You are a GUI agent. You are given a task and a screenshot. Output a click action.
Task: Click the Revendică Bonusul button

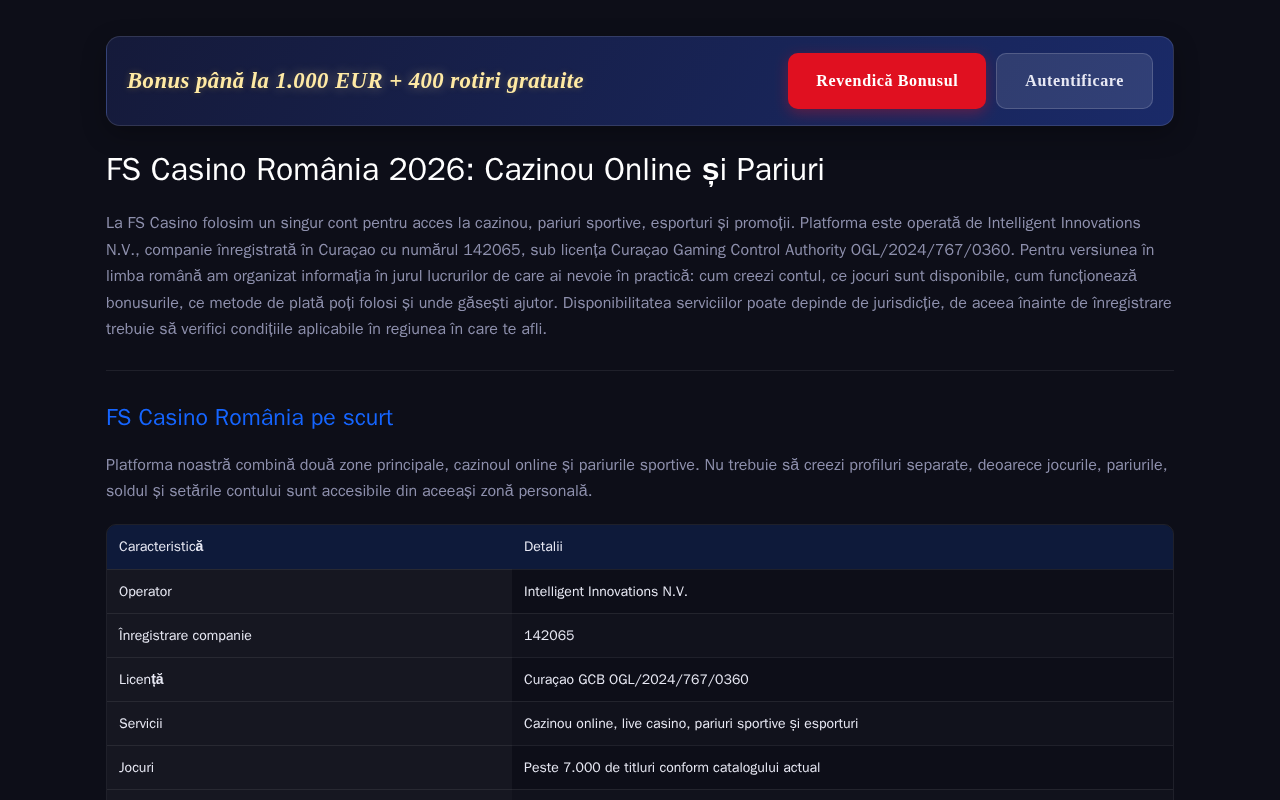coord(887,81)
